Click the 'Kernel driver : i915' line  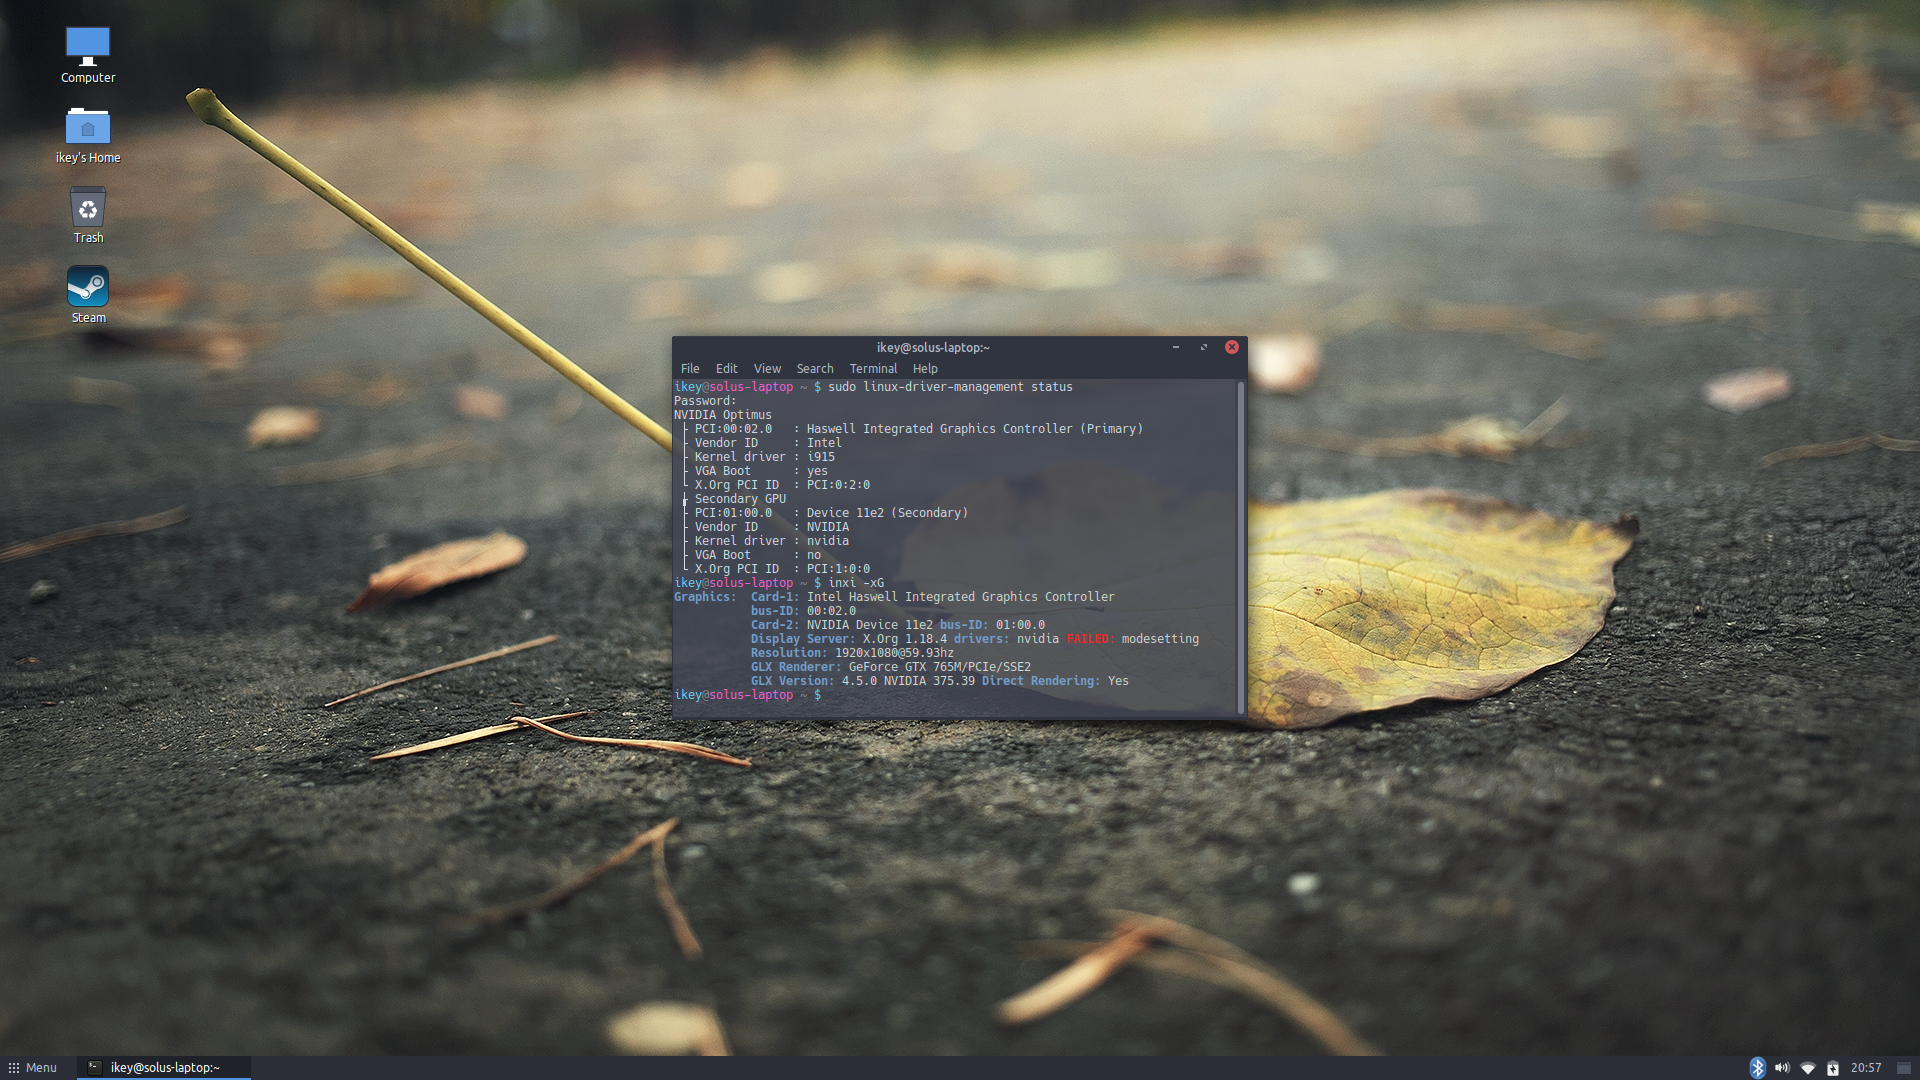coord(765,457)
